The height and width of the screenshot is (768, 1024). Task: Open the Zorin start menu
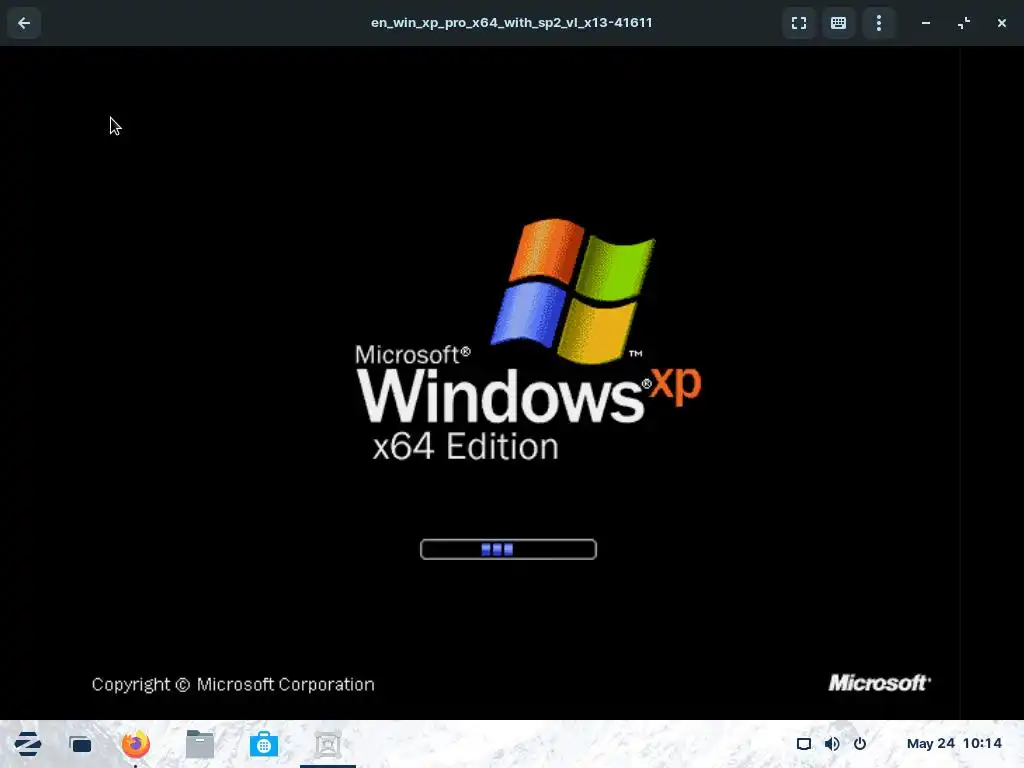pyautogui.click(x=28, y=744)
